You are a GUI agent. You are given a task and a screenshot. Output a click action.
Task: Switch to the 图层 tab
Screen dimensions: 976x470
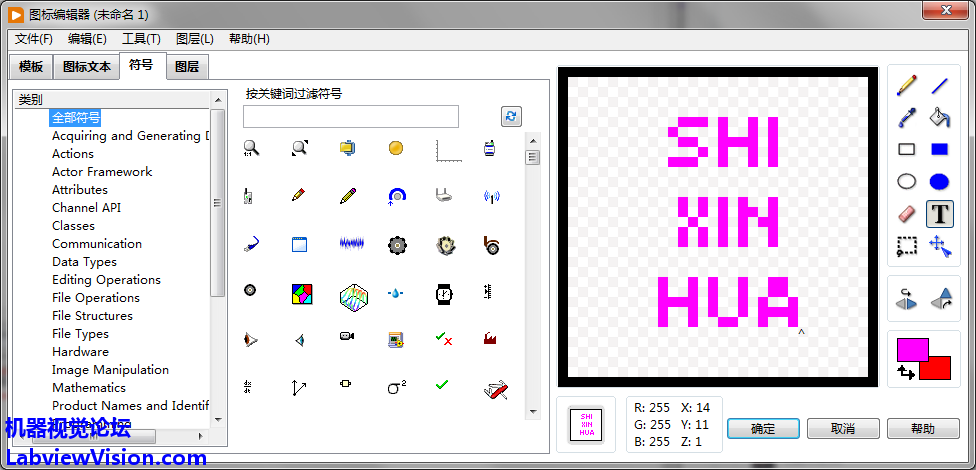pos(186,67)
